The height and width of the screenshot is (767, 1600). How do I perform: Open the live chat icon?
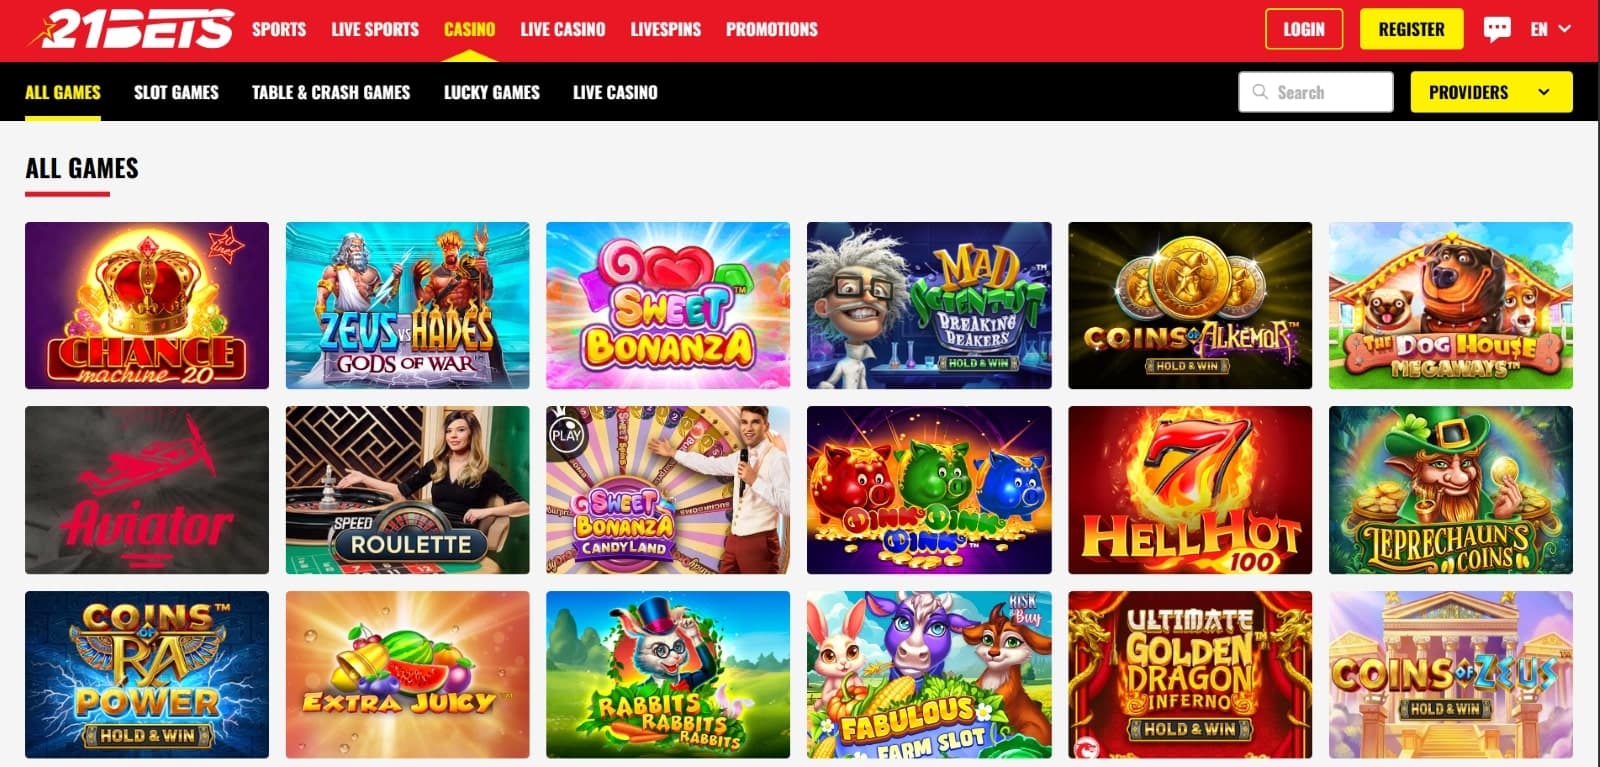tap(1497, 29)
